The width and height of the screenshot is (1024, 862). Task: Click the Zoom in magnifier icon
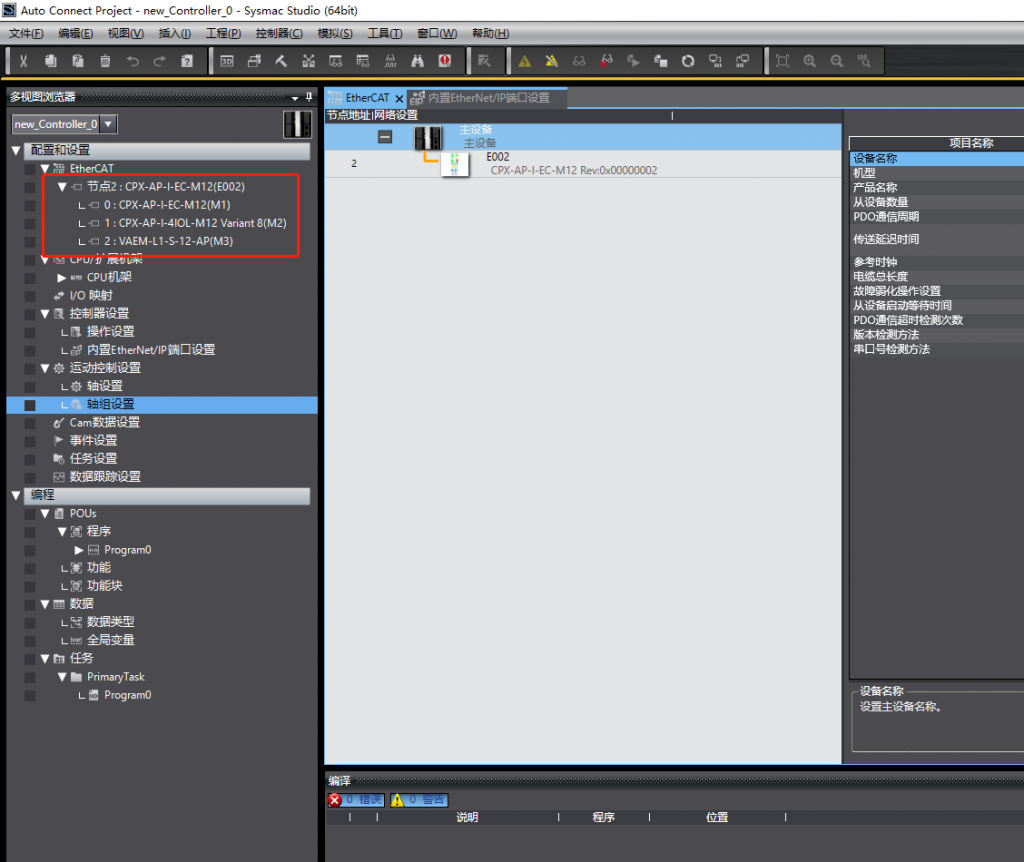pos(810,61)
